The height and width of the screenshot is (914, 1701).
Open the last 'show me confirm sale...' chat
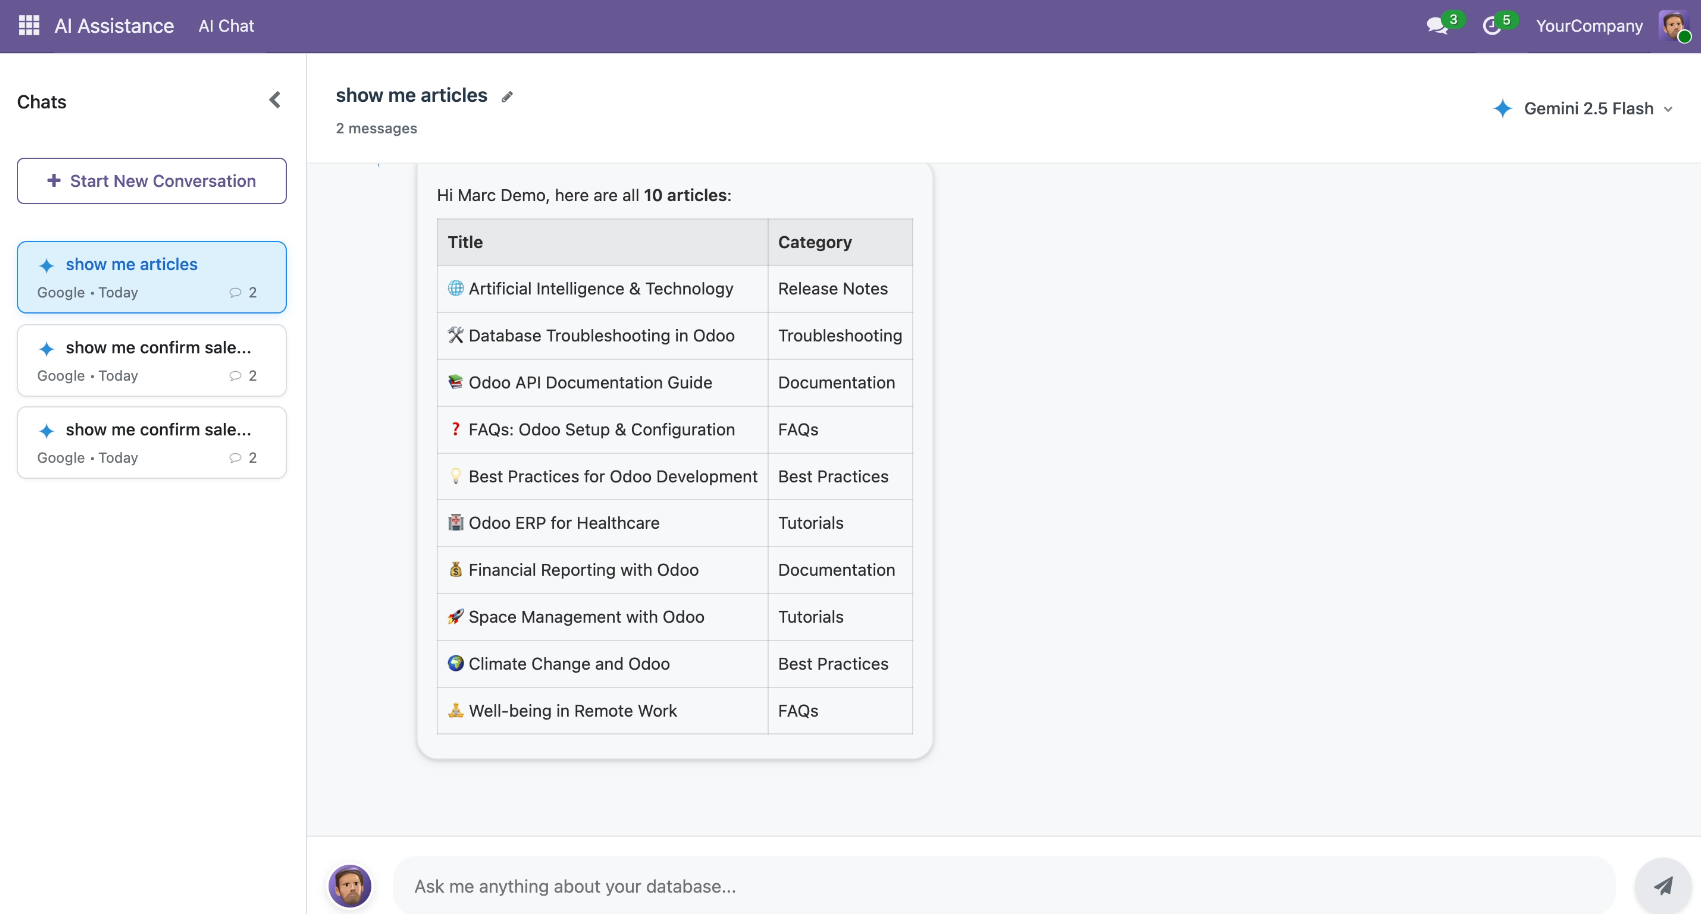152,443
